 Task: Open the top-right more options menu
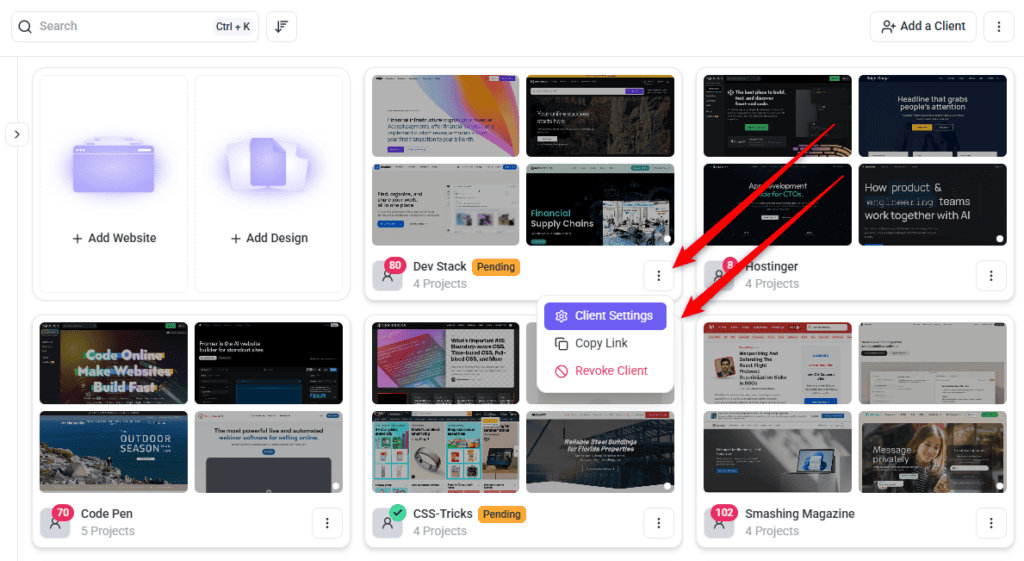(999, 27)
